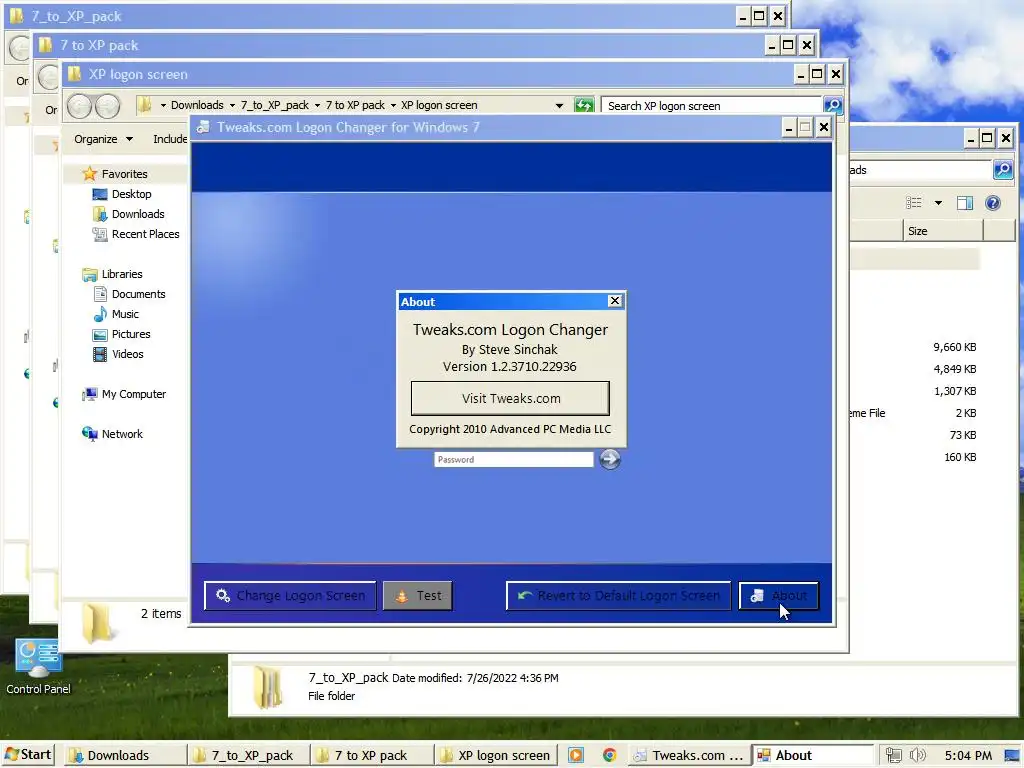Click the network tray icon
The image size is (1024, 768).
tap(893, 756)
